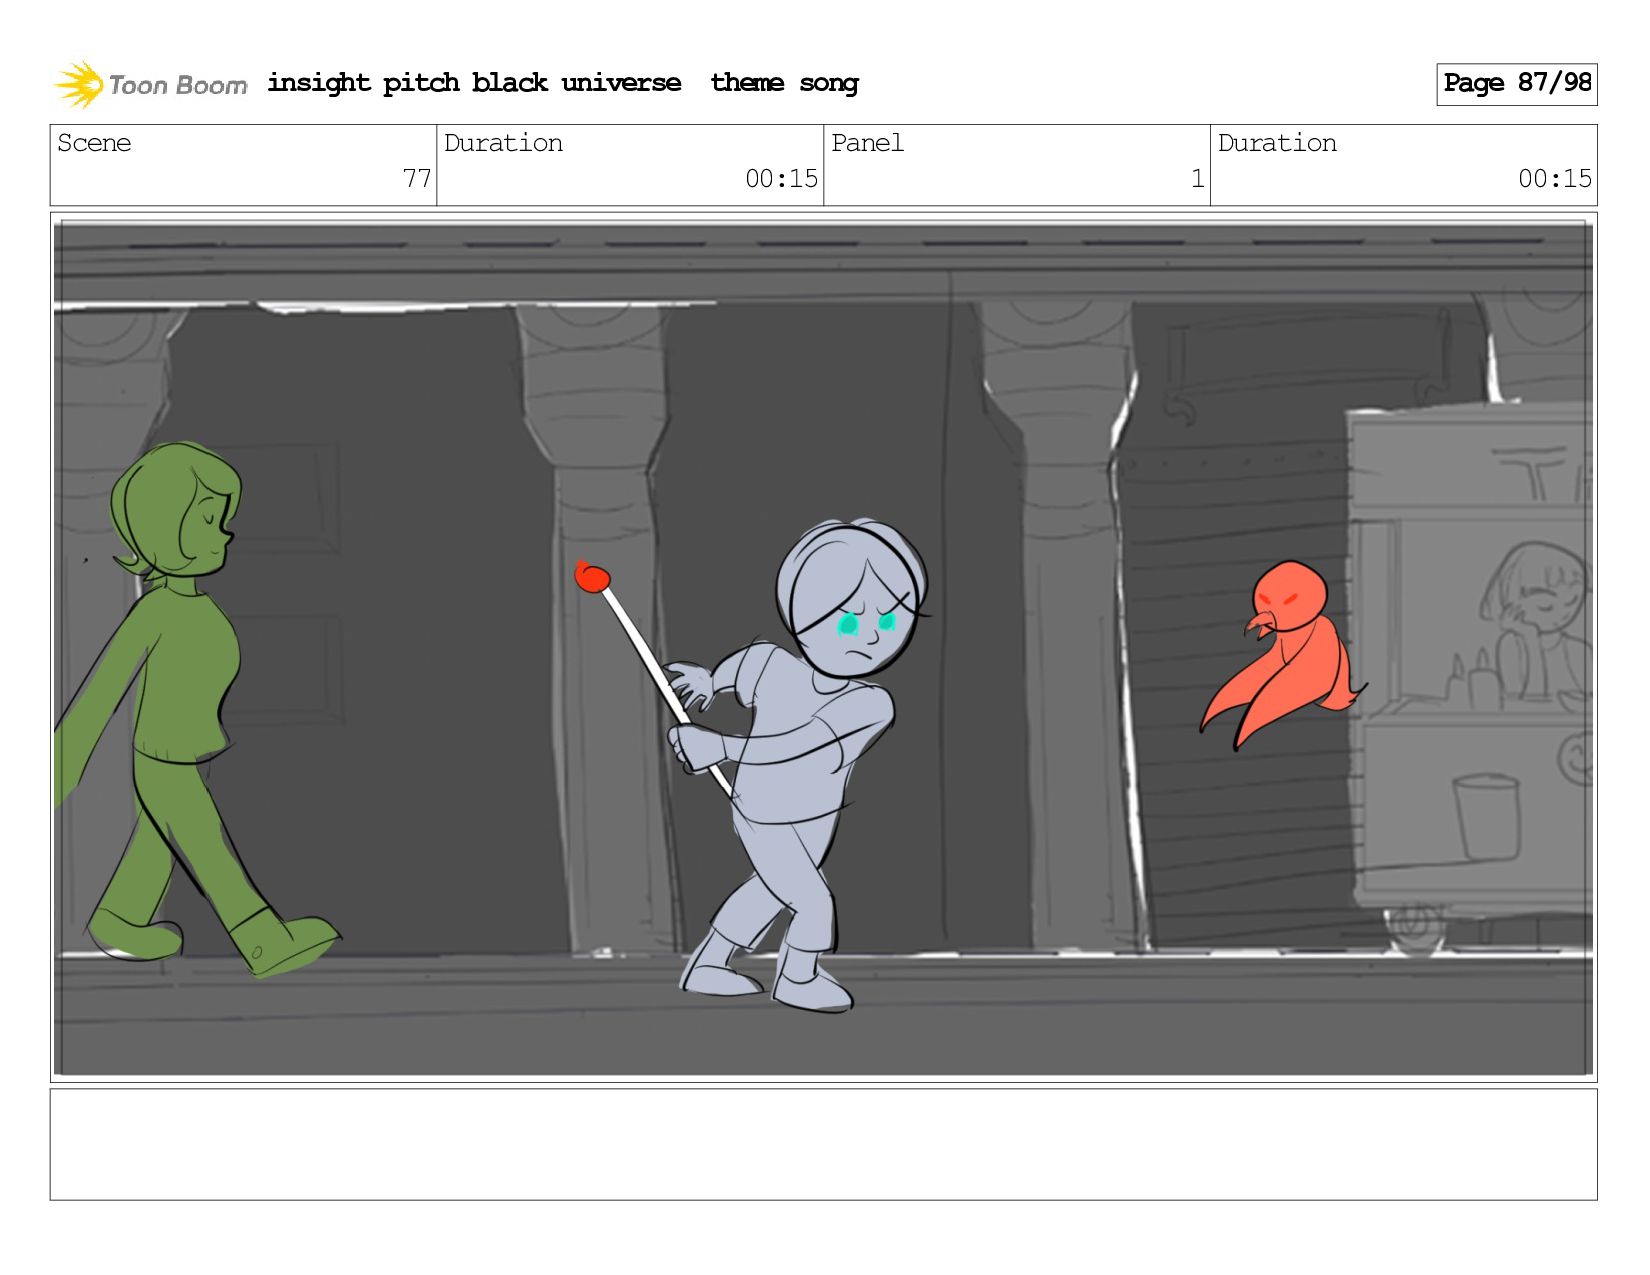
Task: Click the Toon Boom logo
Action: [x=150, y=84]
